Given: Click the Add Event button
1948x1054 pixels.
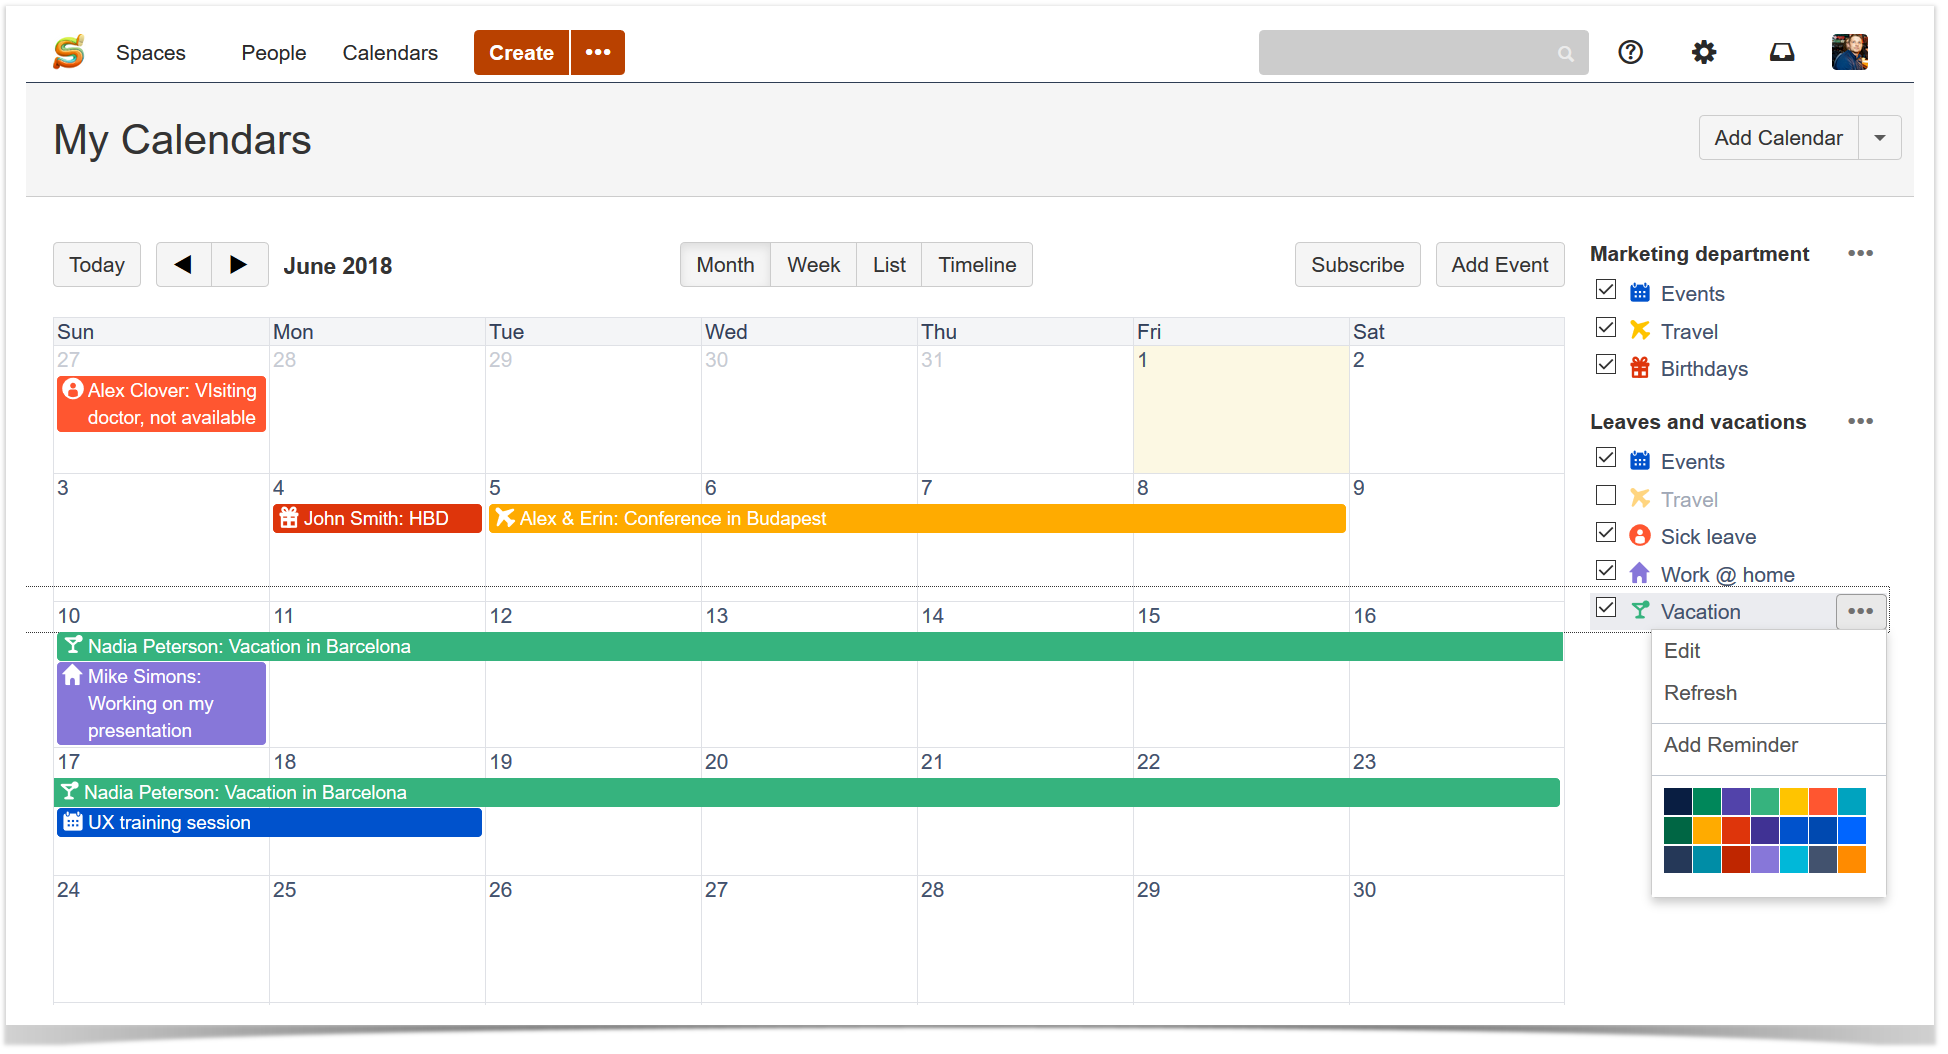Looking at the screenshot, I should pyautogui.click(x=1499, y=264).
